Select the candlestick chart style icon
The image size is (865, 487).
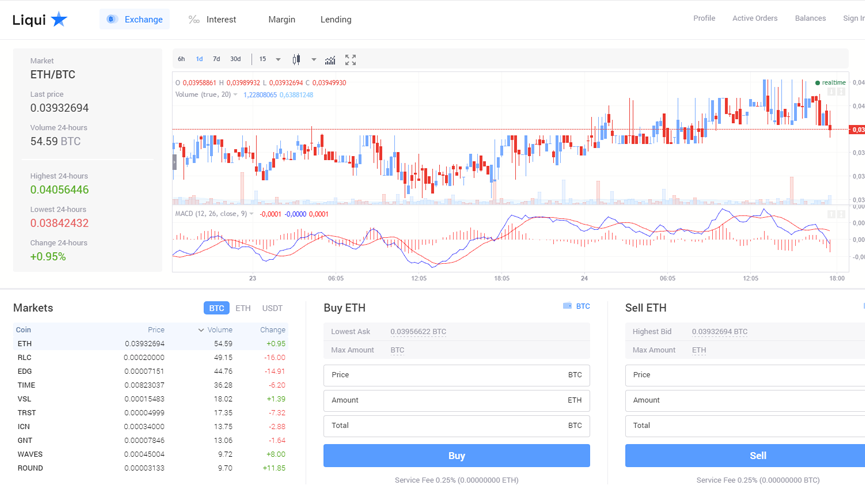coord(296,60)
